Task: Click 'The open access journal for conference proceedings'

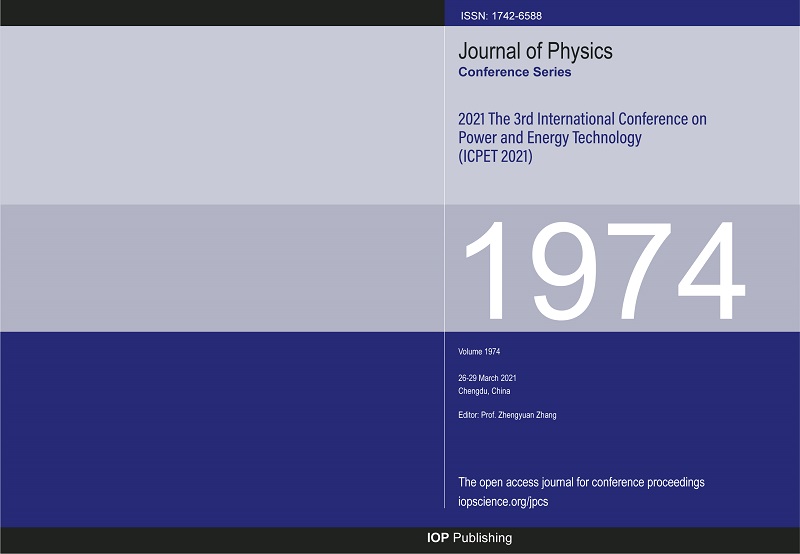Action: pyautogui.click(x=581, y=483)
